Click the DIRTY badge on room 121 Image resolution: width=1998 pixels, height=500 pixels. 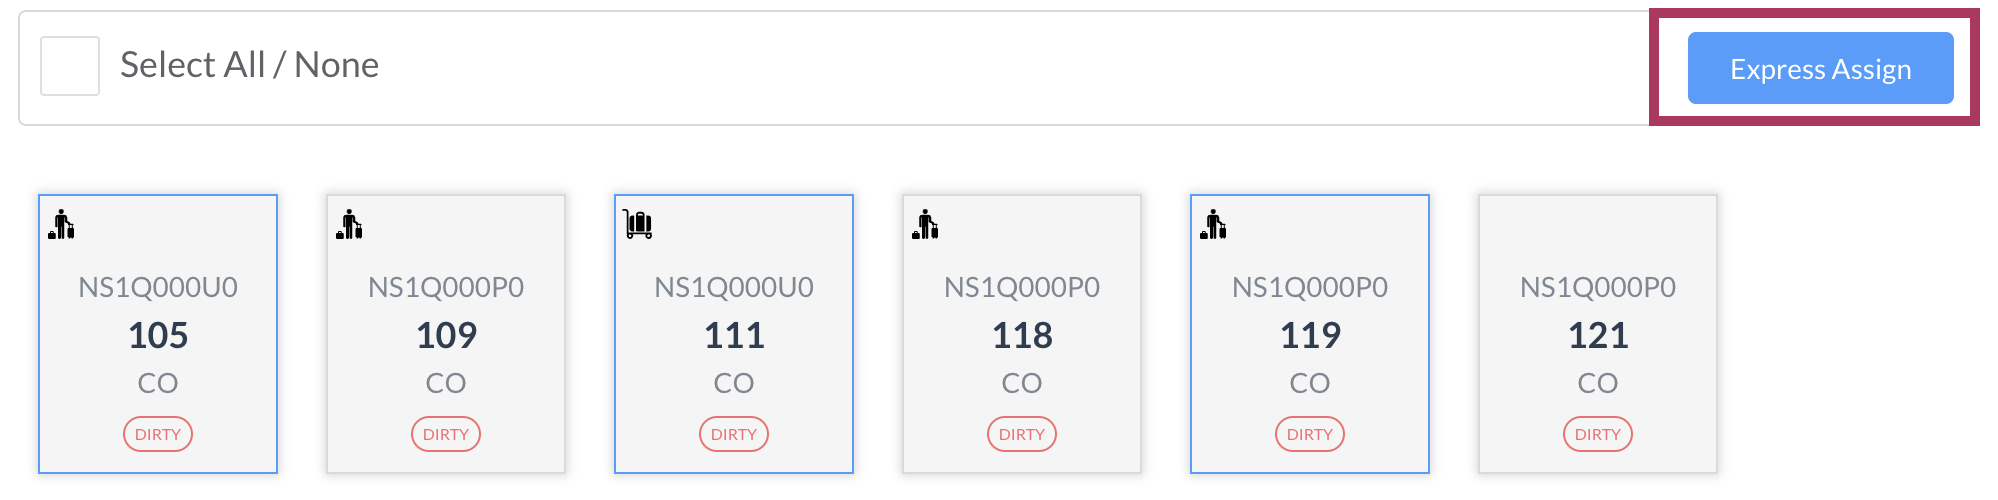click(1598, 434)
